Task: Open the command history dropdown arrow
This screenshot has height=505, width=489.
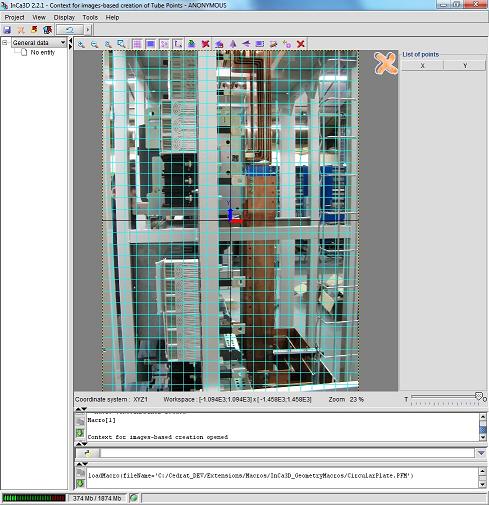Action: [481, 453]
